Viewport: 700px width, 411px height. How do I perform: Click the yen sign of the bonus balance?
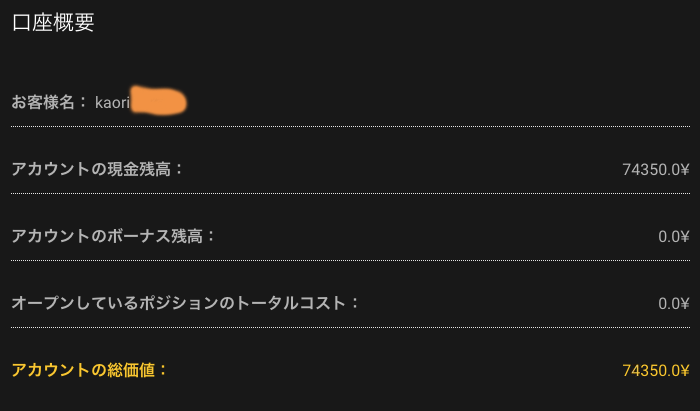(684, 237)
